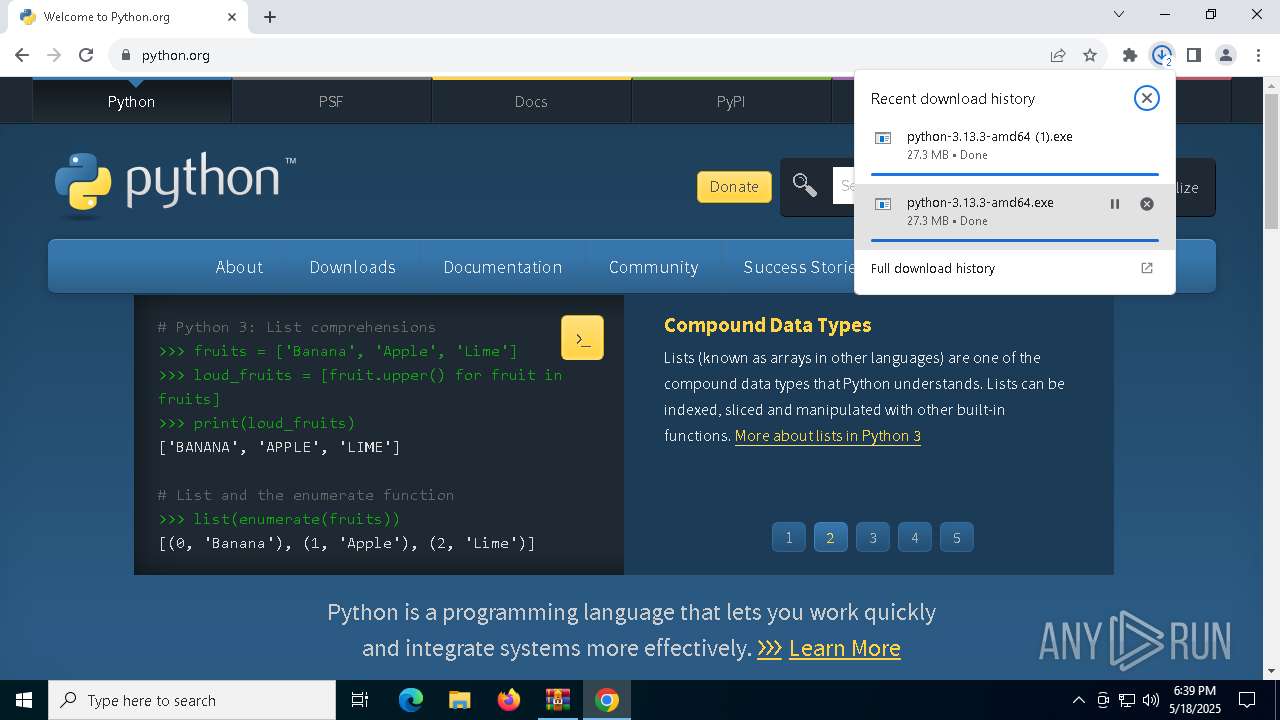Close the Welcome to Python.org tab
The height and width of the screenshot is (720, 1280).
click(233, 17)
